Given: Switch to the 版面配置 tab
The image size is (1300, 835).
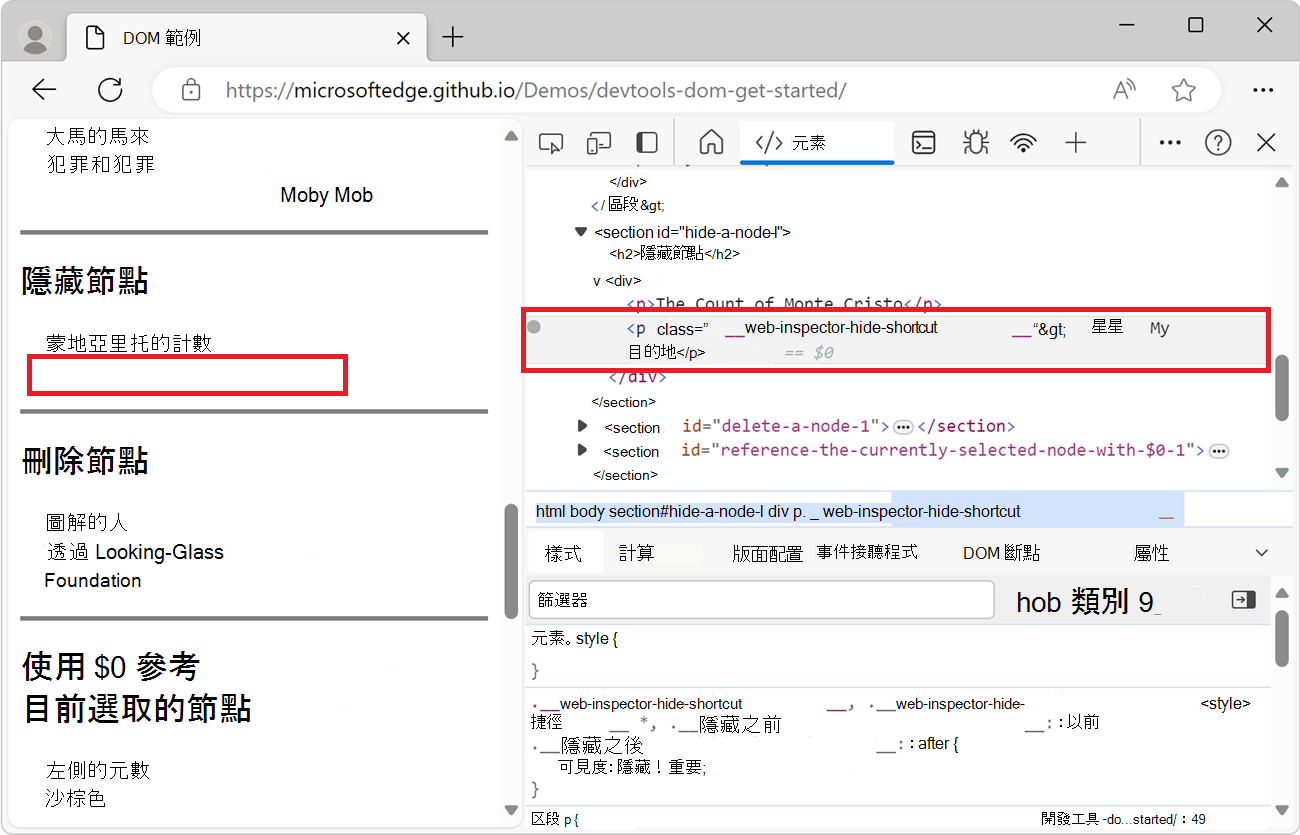Looking at the screenshot, I should [x=767, y=553].
